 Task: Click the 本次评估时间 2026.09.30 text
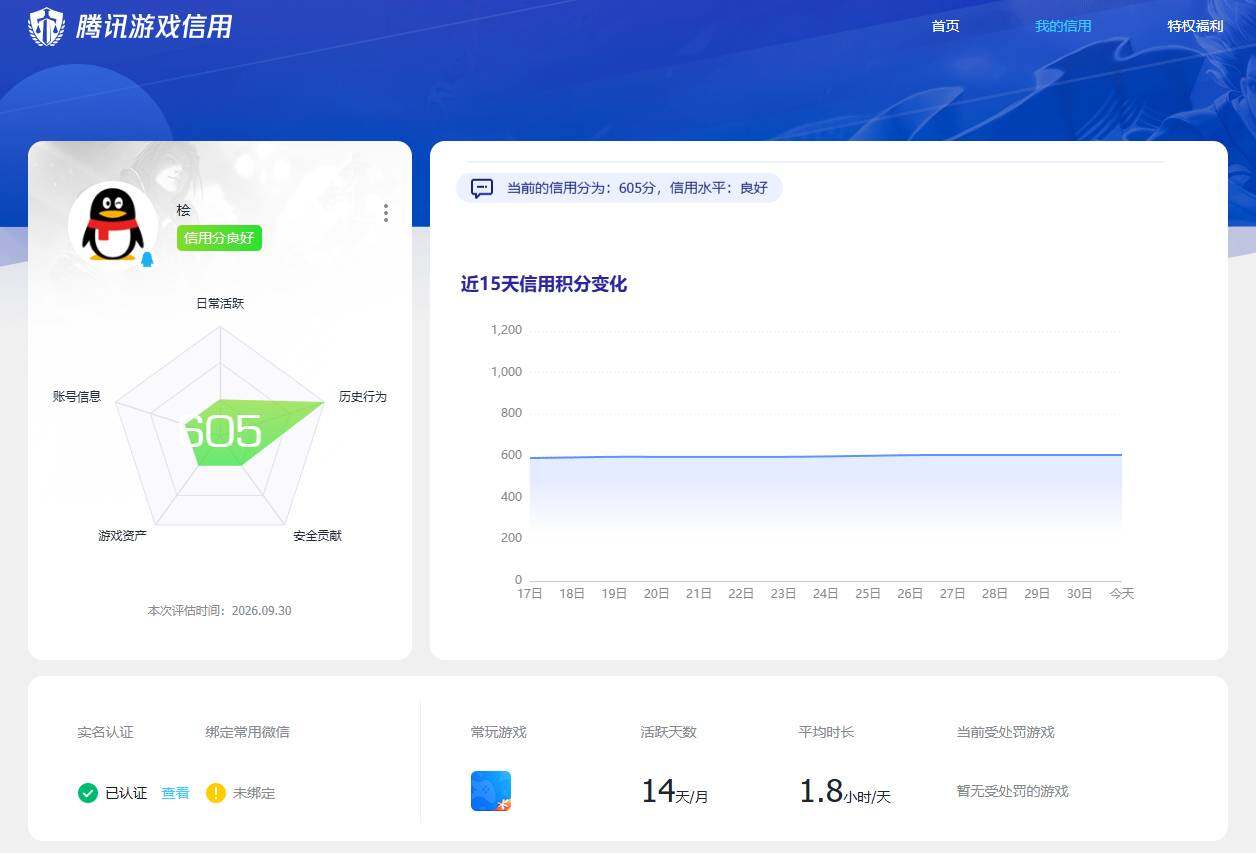tap(220, 610)
